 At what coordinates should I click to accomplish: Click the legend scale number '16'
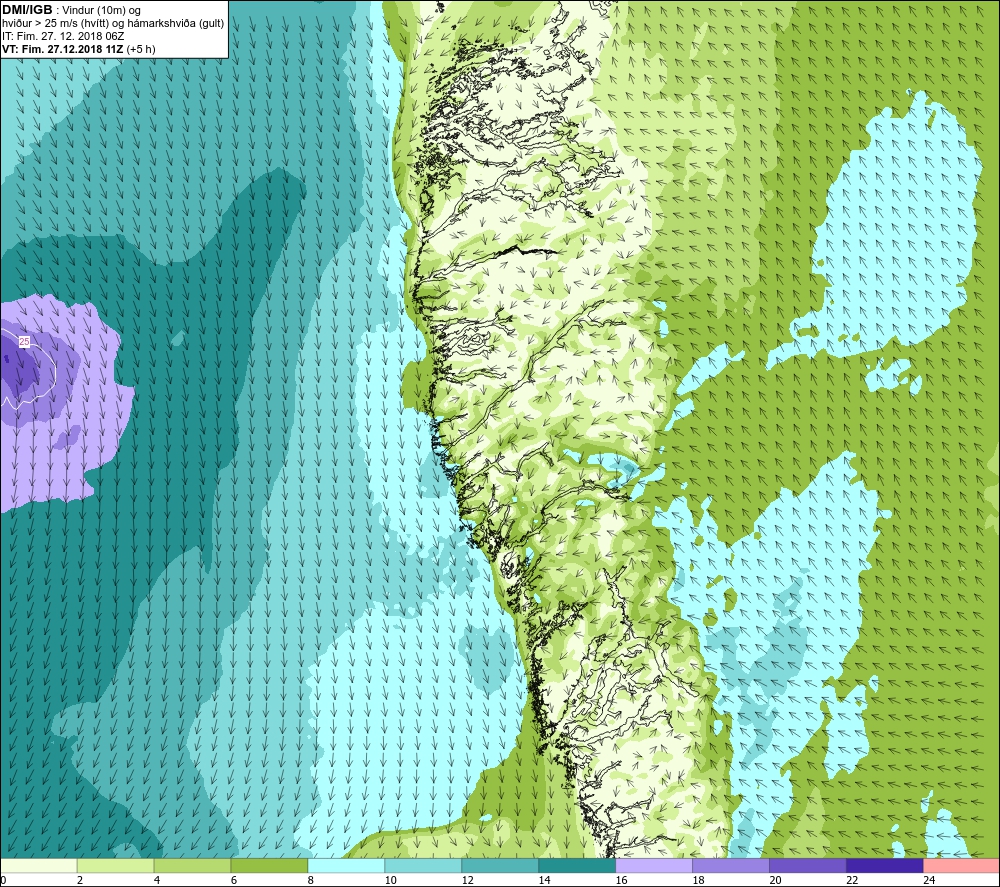tap(621, 880)
